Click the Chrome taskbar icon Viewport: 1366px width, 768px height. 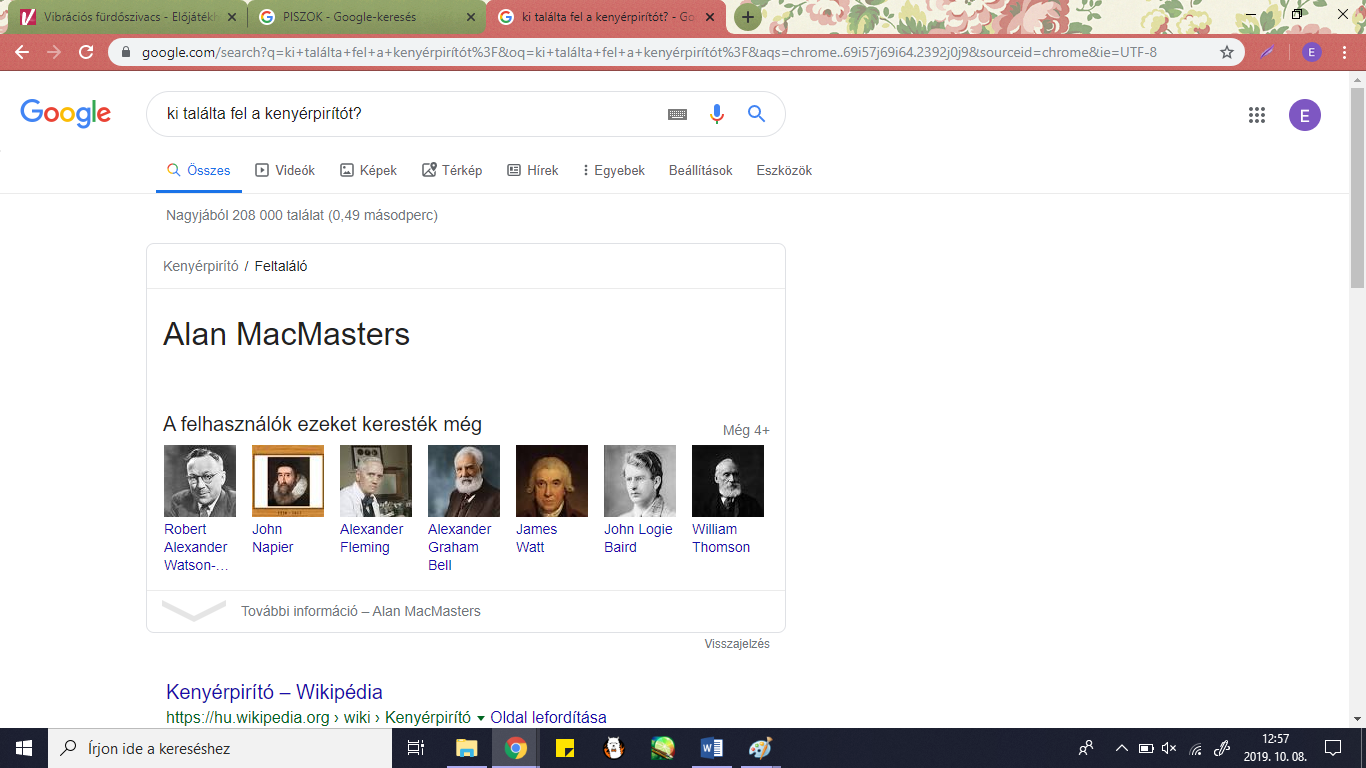coord(516,748)
